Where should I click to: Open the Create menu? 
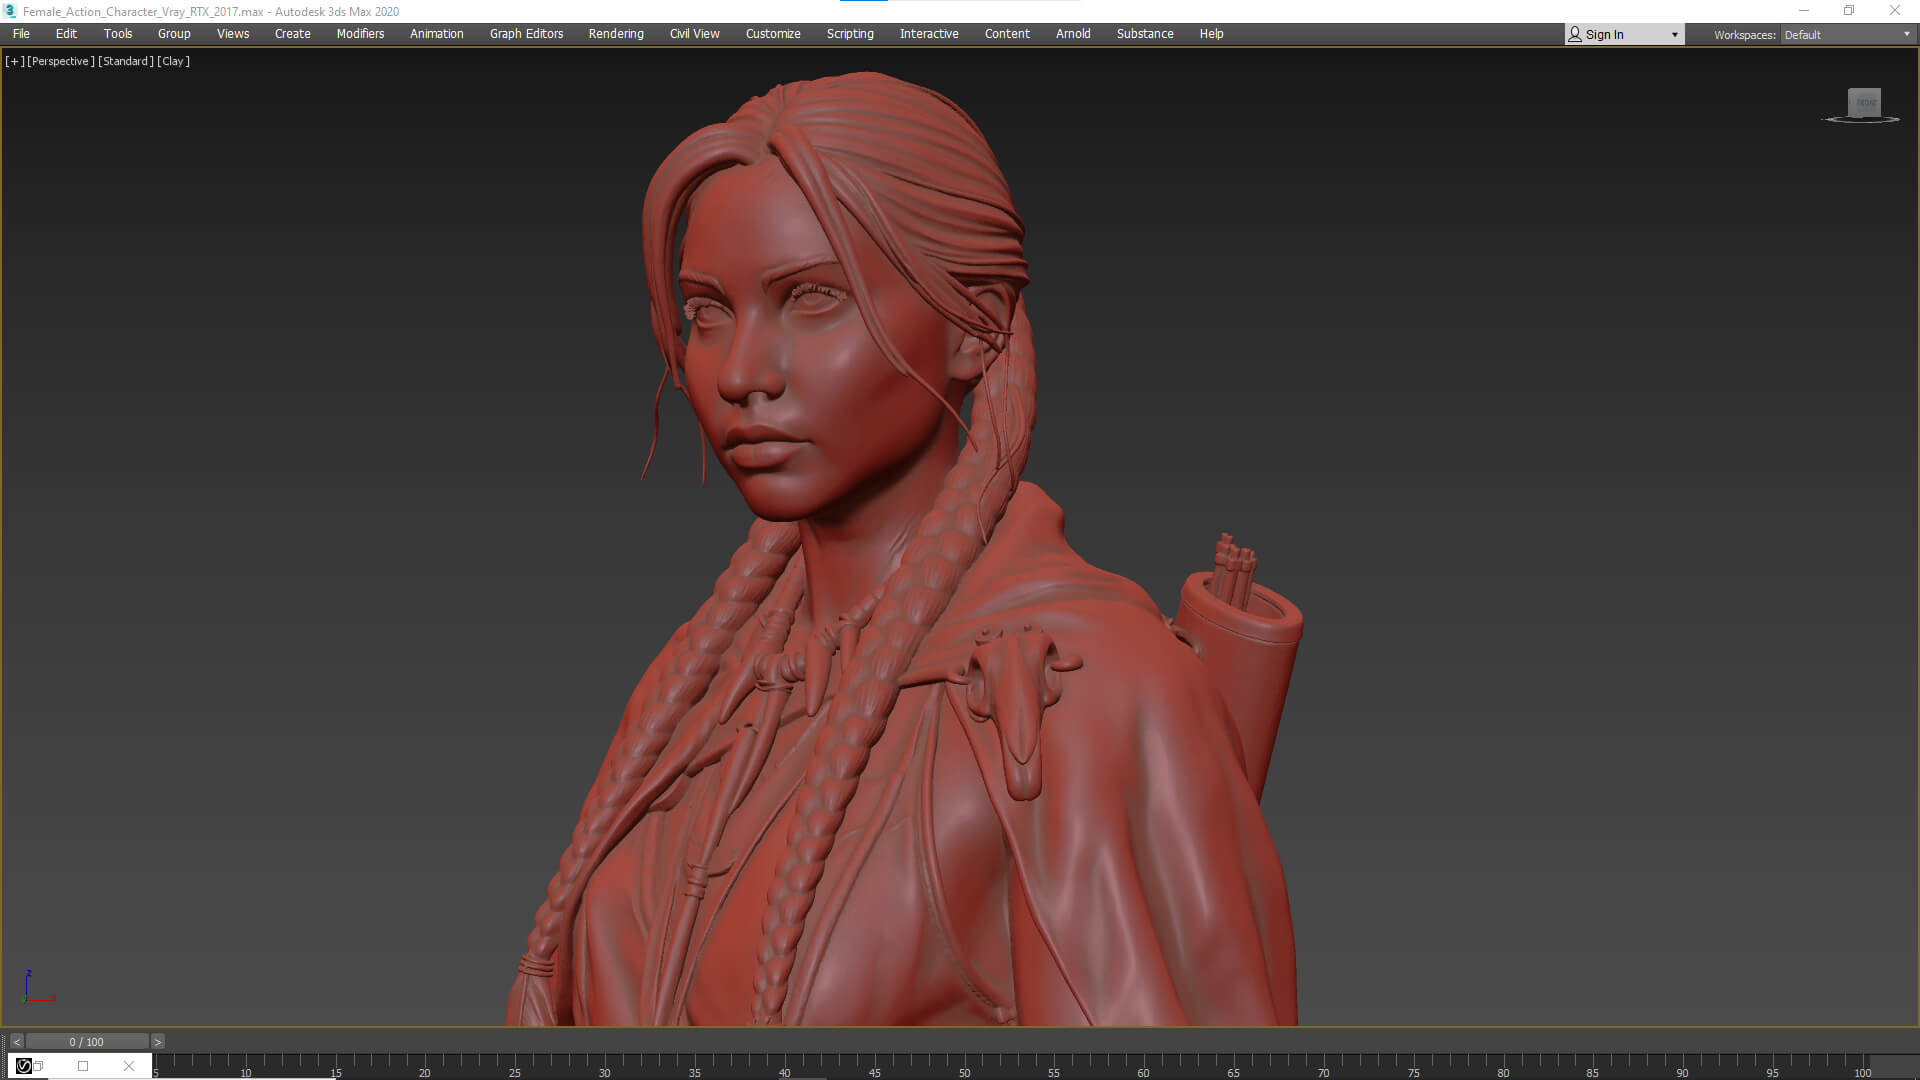[293, 34]
